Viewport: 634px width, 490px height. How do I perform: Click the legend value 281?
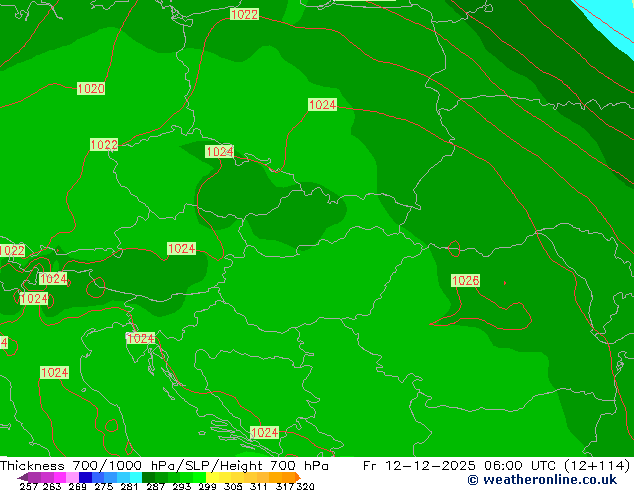pyautogui.click(x=129, y=486)
